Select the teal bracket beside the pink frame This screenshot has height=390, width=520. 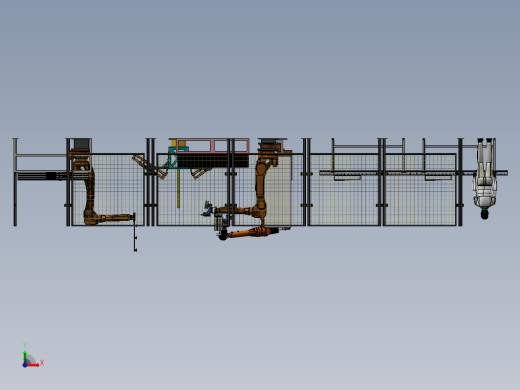click(173, 158)
